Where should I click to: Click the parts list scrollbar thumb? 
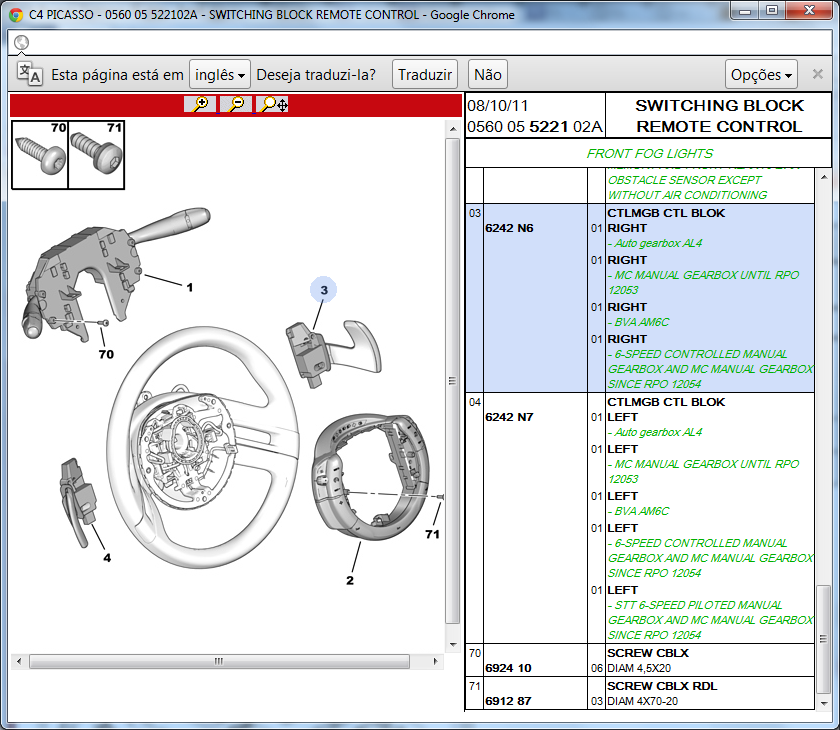(823, 640)
